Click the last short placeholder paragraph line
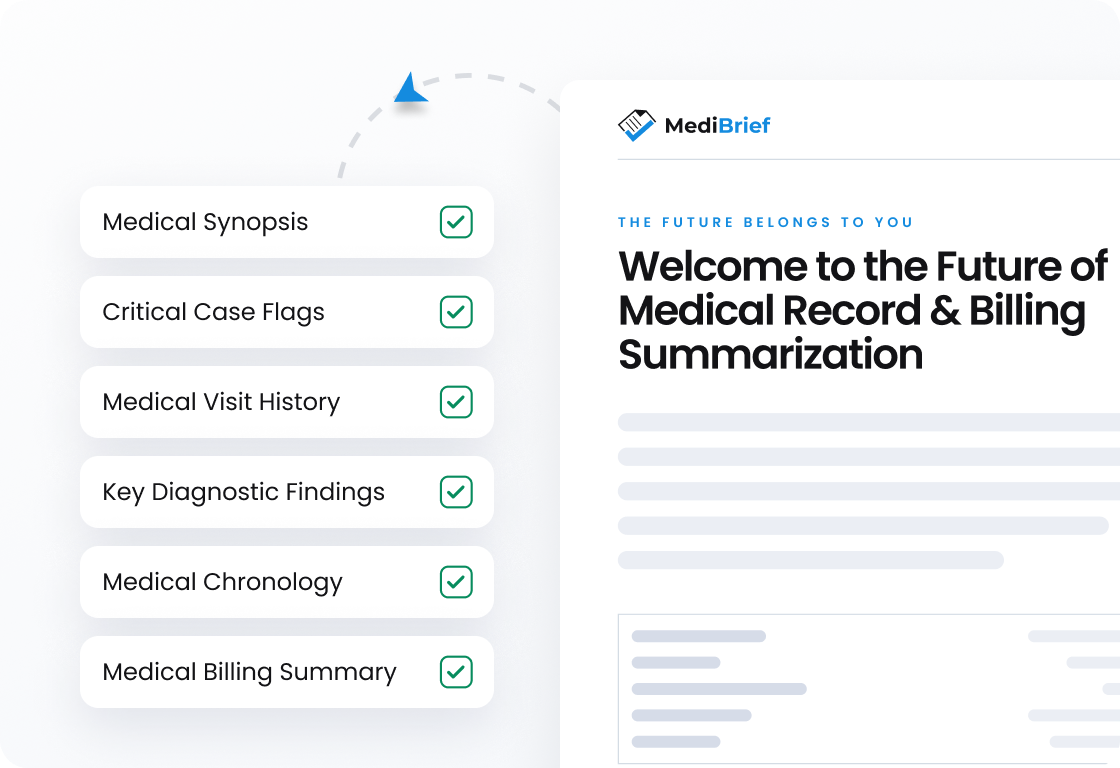 click(810, 560)
